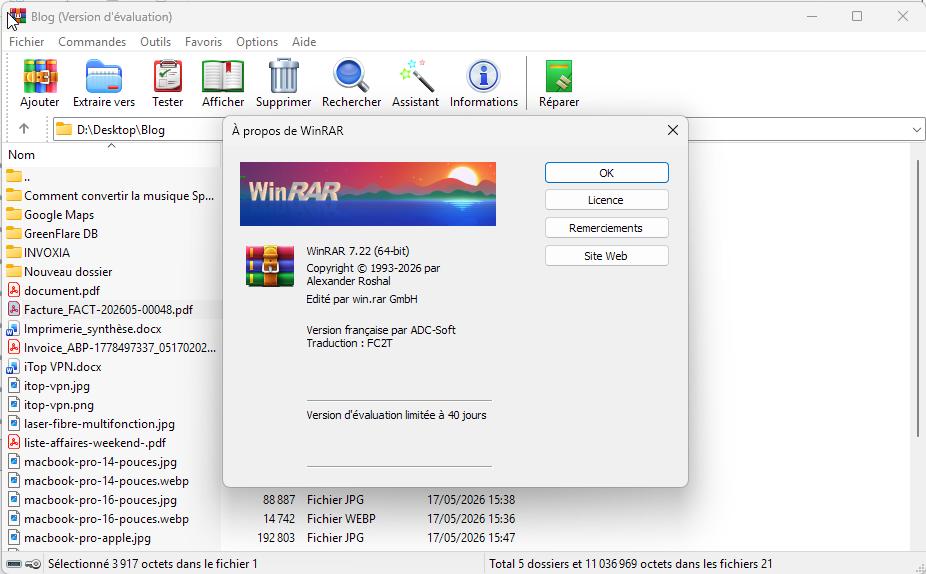Click 'Total 5 dossiers' status text
Viewport: 926px width, 574px height.
631,564
